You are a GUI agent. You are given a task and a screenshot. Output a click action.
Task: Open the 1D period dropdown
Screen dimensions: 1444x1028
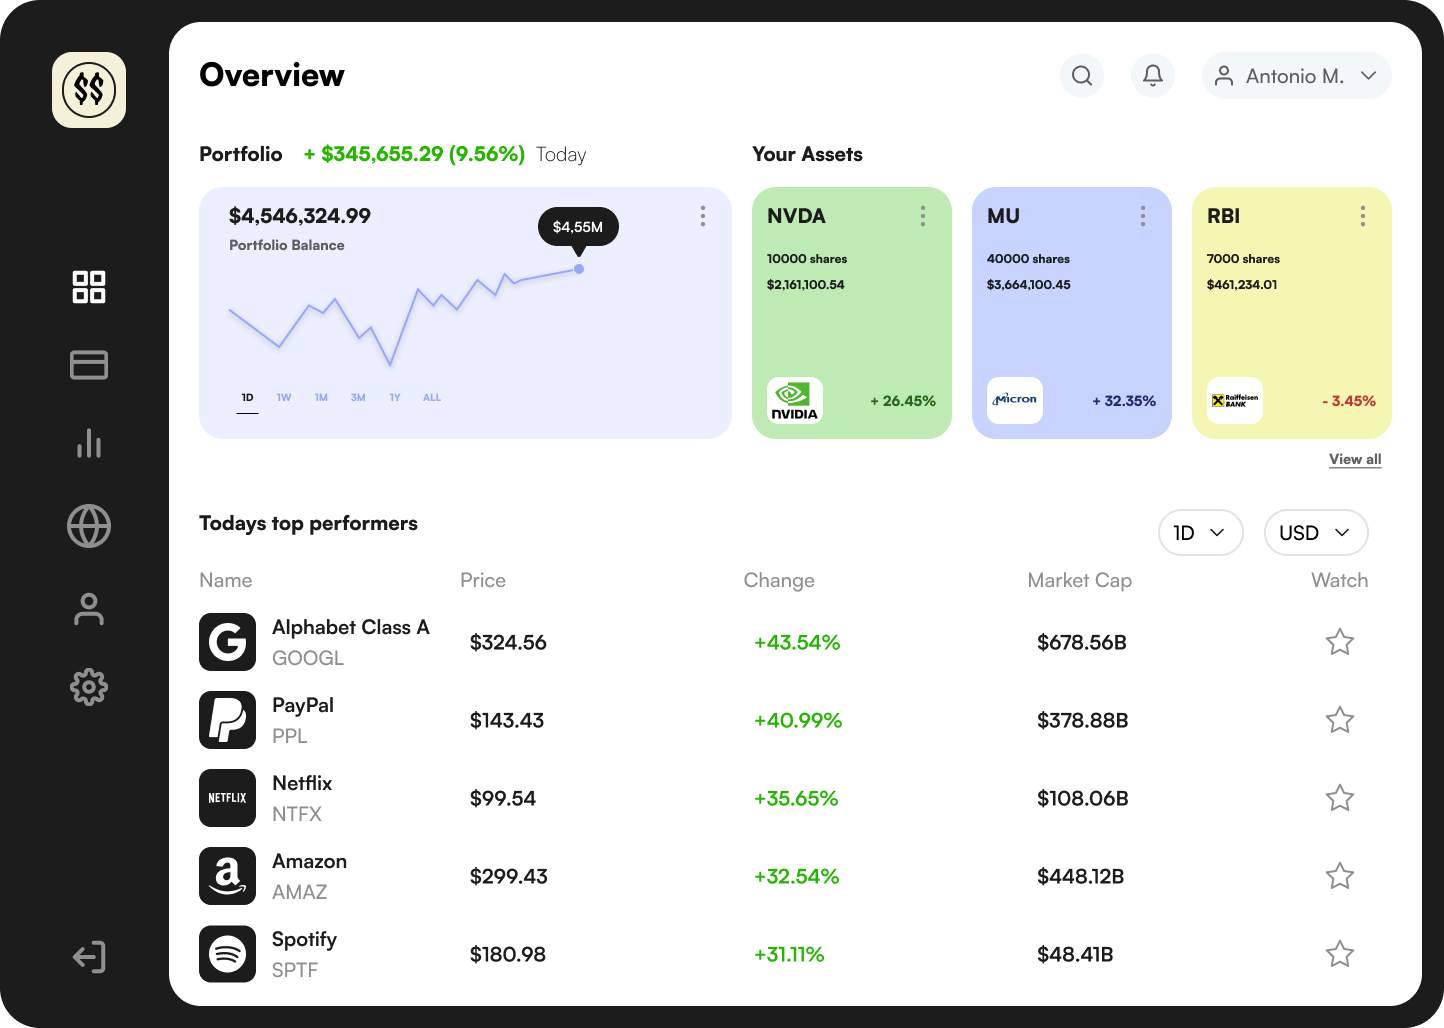[x=1201, y=533]
